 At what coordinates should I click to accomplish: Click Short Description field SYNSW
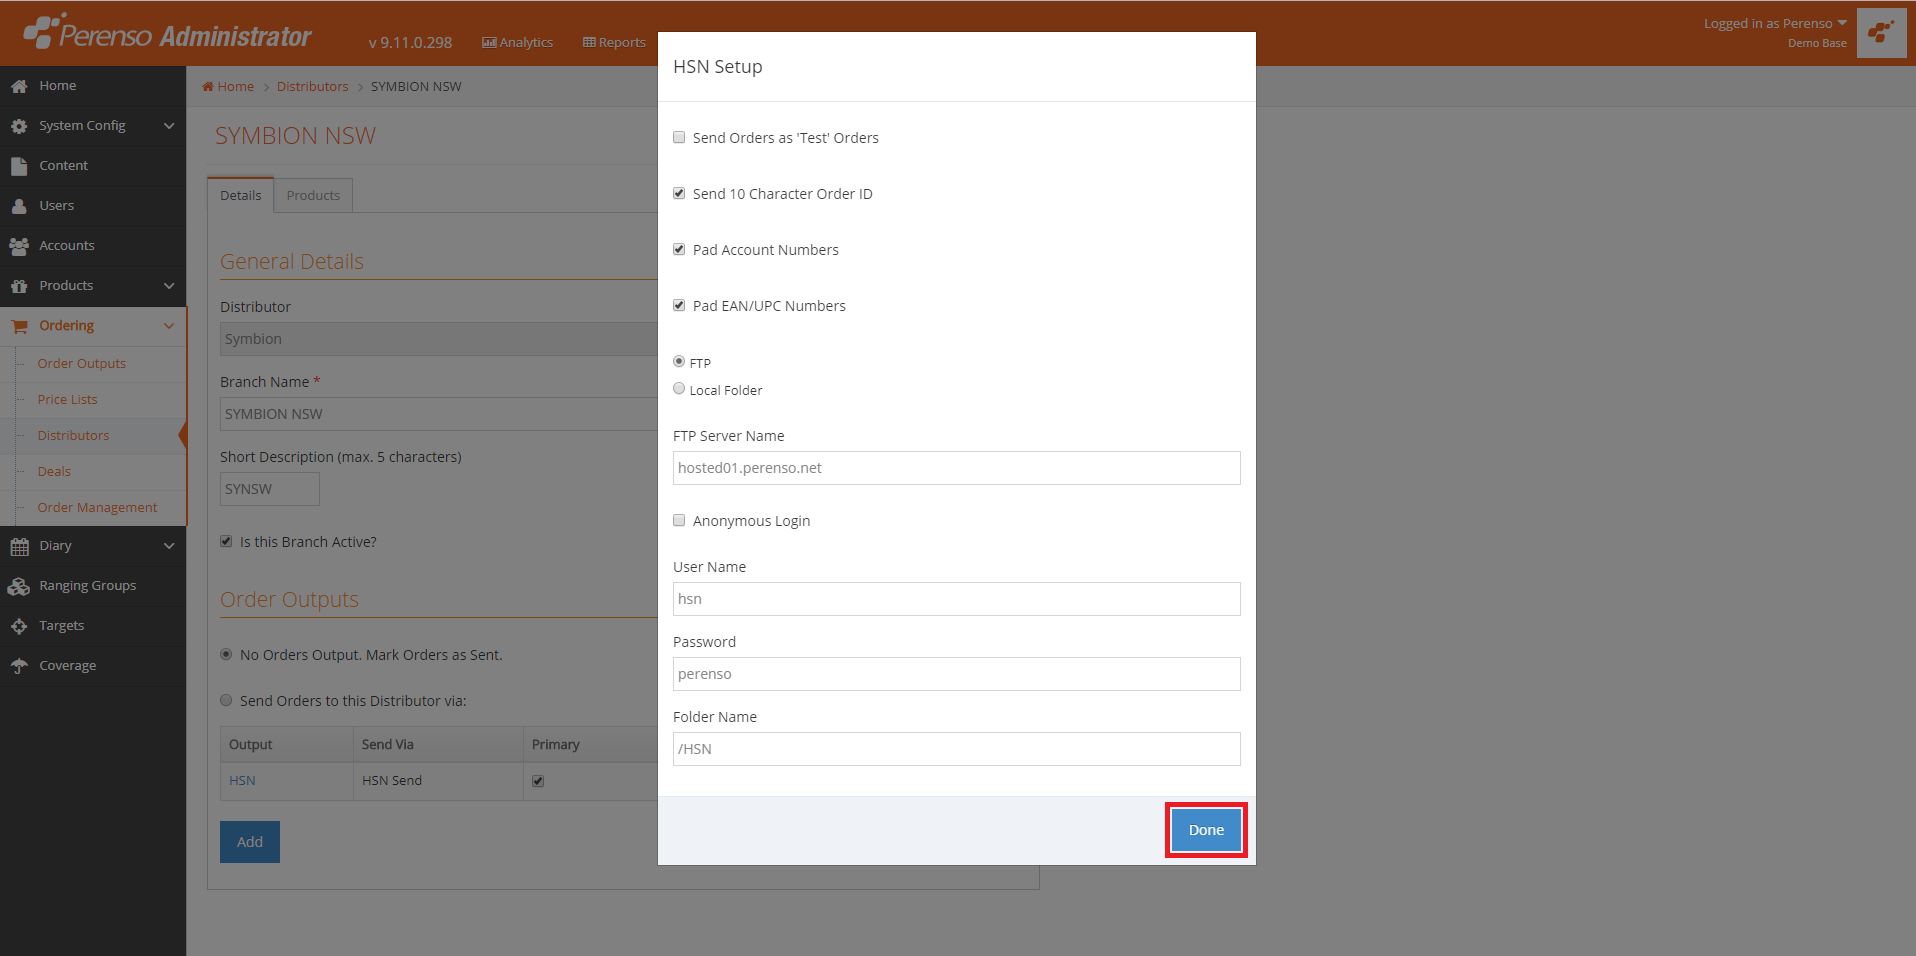pyautogui.click(x=270, y=489)
